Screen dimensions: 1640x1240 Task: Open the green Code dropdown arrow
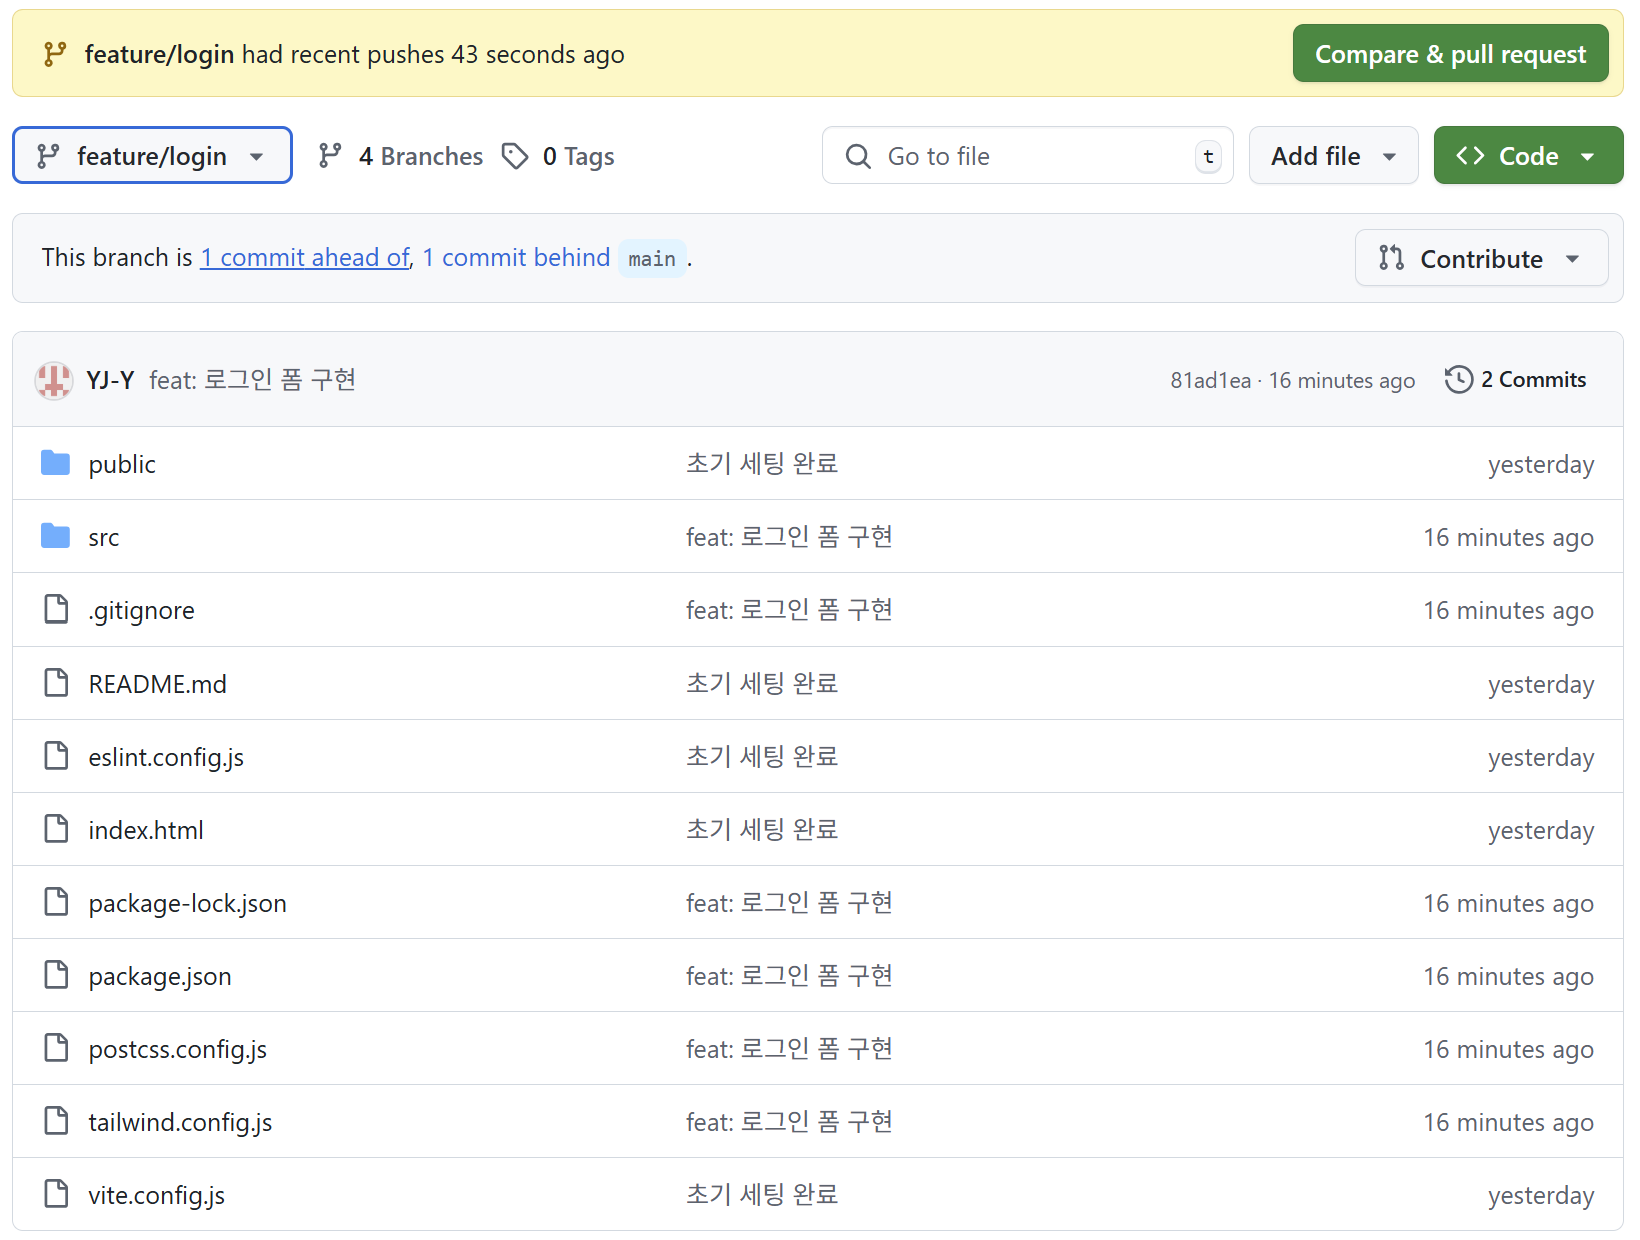pyautogui.click(x=1587, y=157)
